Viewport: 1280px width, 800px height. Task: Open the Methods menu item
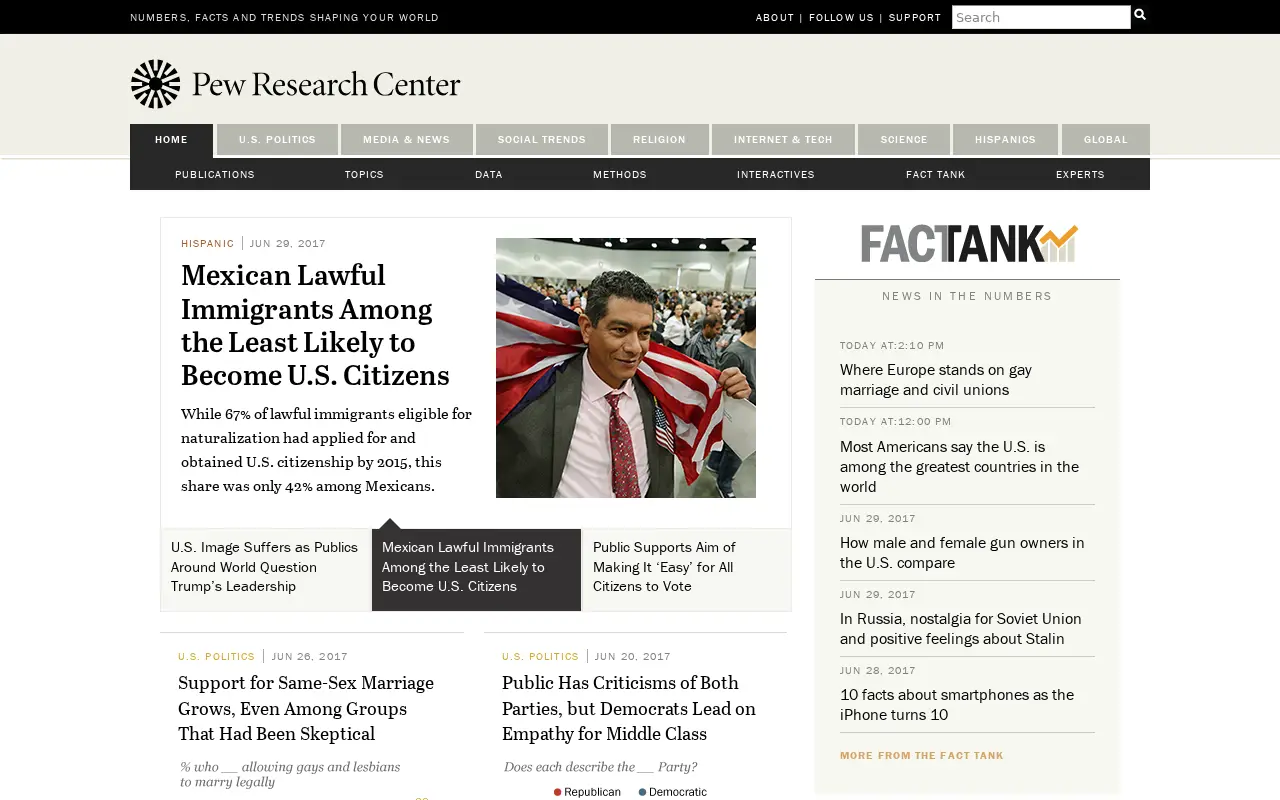(x=620, y=175)
